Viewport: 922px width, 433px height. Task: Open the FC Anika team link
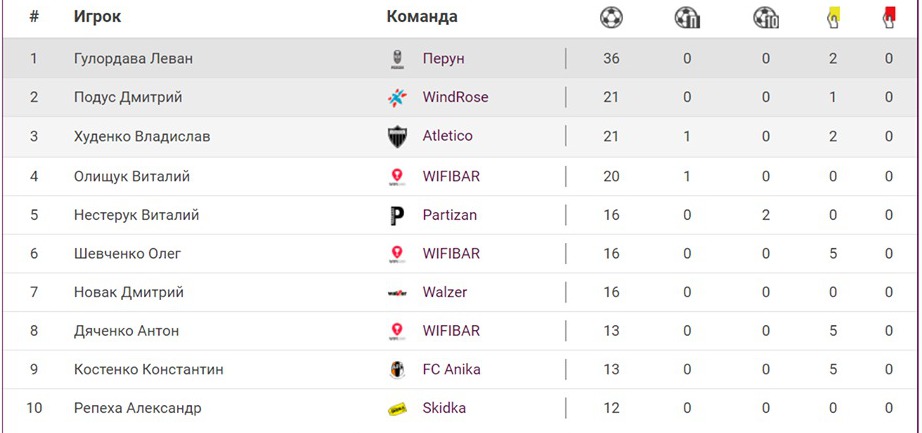[451, 370]
